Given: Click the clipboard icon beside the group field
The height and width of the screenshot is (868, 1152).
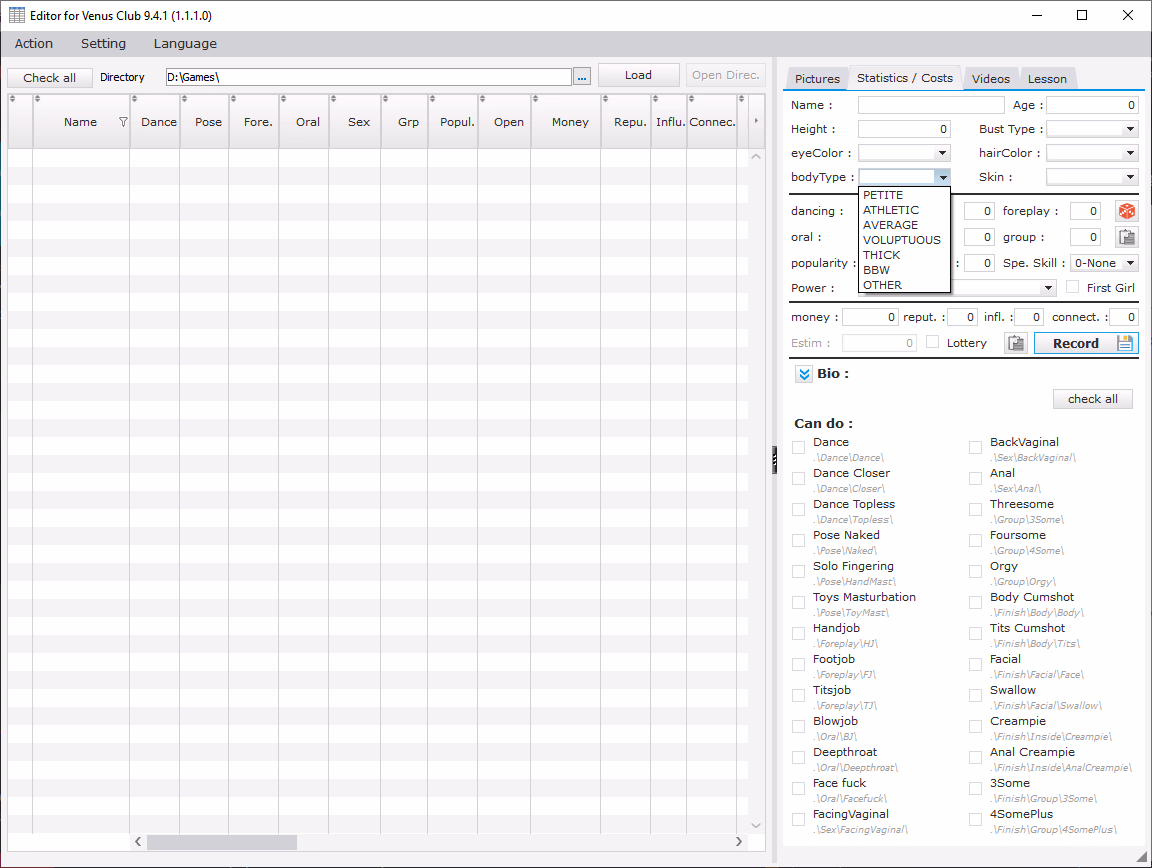Looking at the screenshot, I should (1127, 237).
